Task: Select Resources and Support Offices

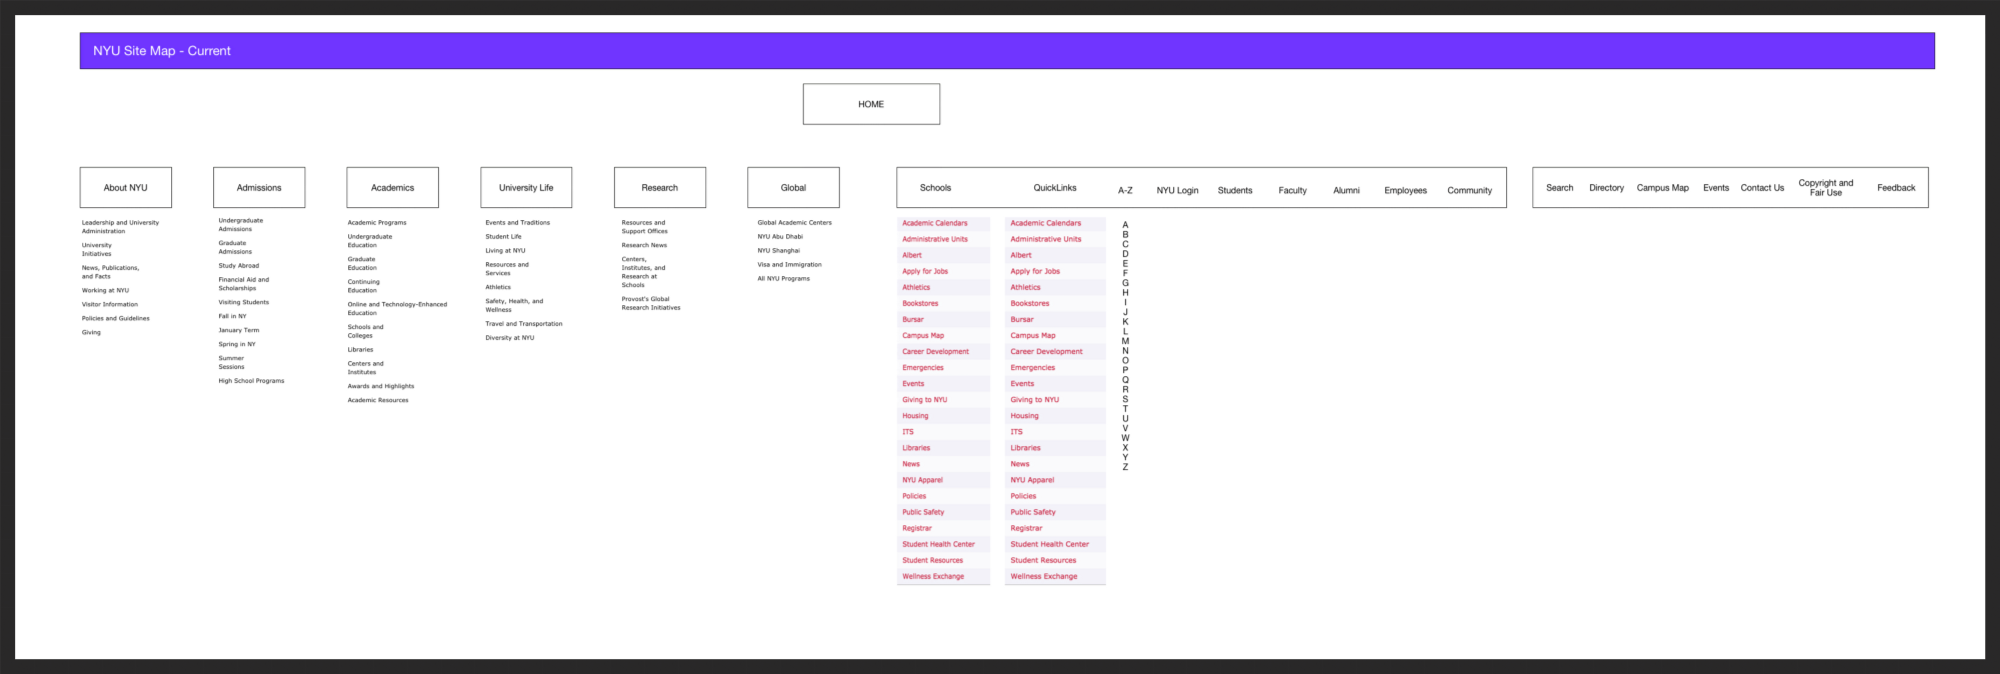Action: (x=645, y=227)
